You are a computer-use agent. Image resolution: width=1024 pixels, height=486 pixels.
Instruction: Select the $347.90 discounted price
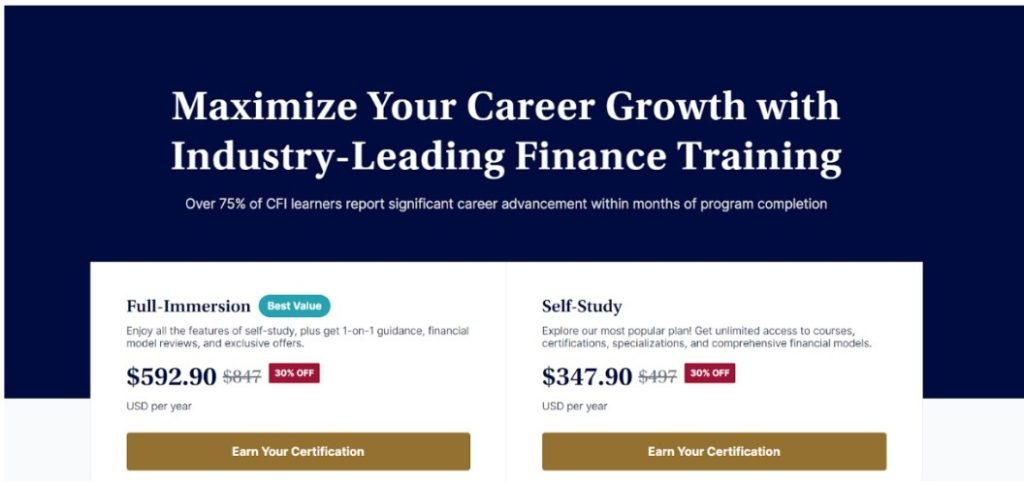(x=586, y=376)
